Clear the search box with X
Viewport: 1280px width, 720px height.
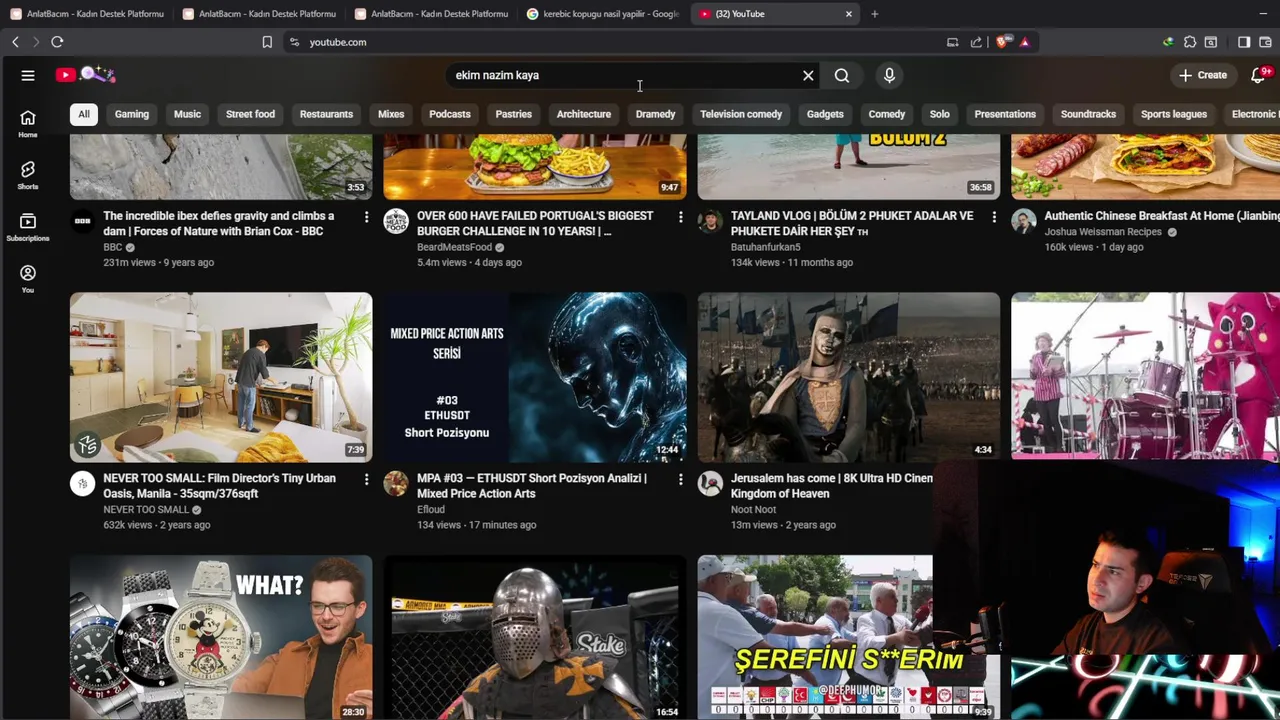808,75
